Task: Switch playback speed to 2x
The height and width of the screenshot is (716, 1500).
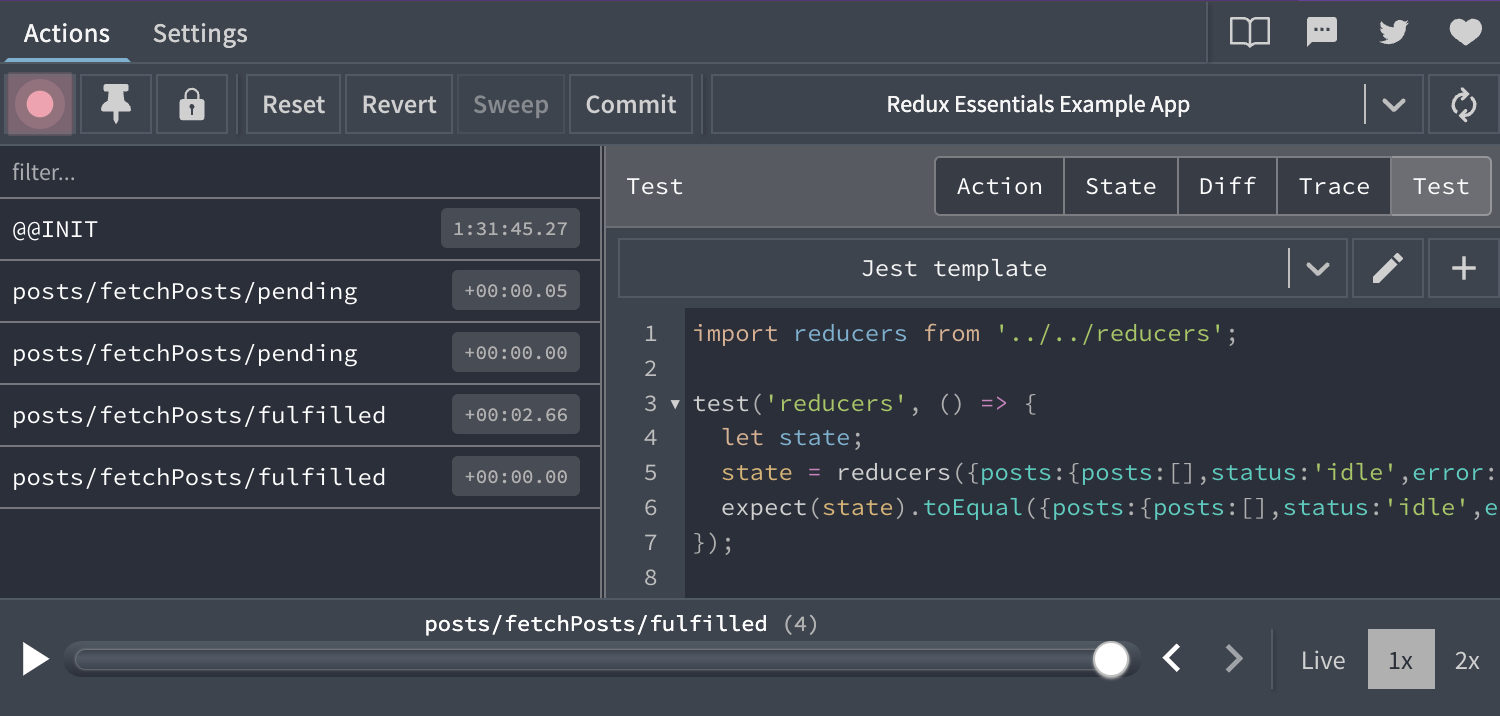Action: [x=1467, y=659]
